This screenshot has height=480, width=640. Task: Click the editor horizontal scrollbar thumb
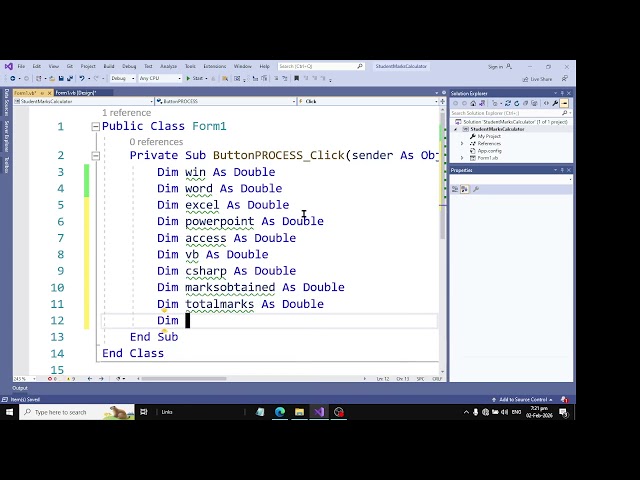pos(184,379)
